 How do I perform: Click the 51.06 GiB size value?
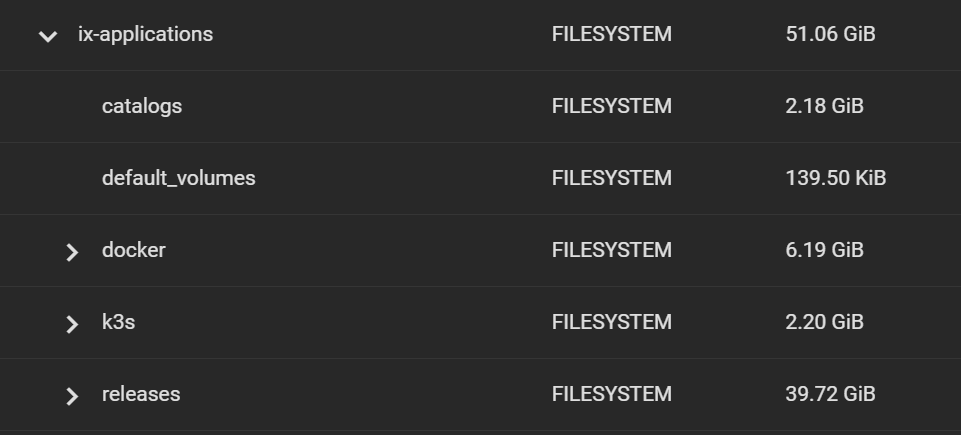click(830, 34)
